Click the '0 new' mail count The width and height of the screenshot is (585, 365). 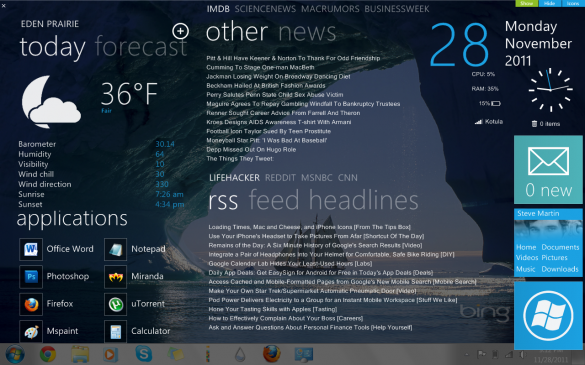[548, 190]
